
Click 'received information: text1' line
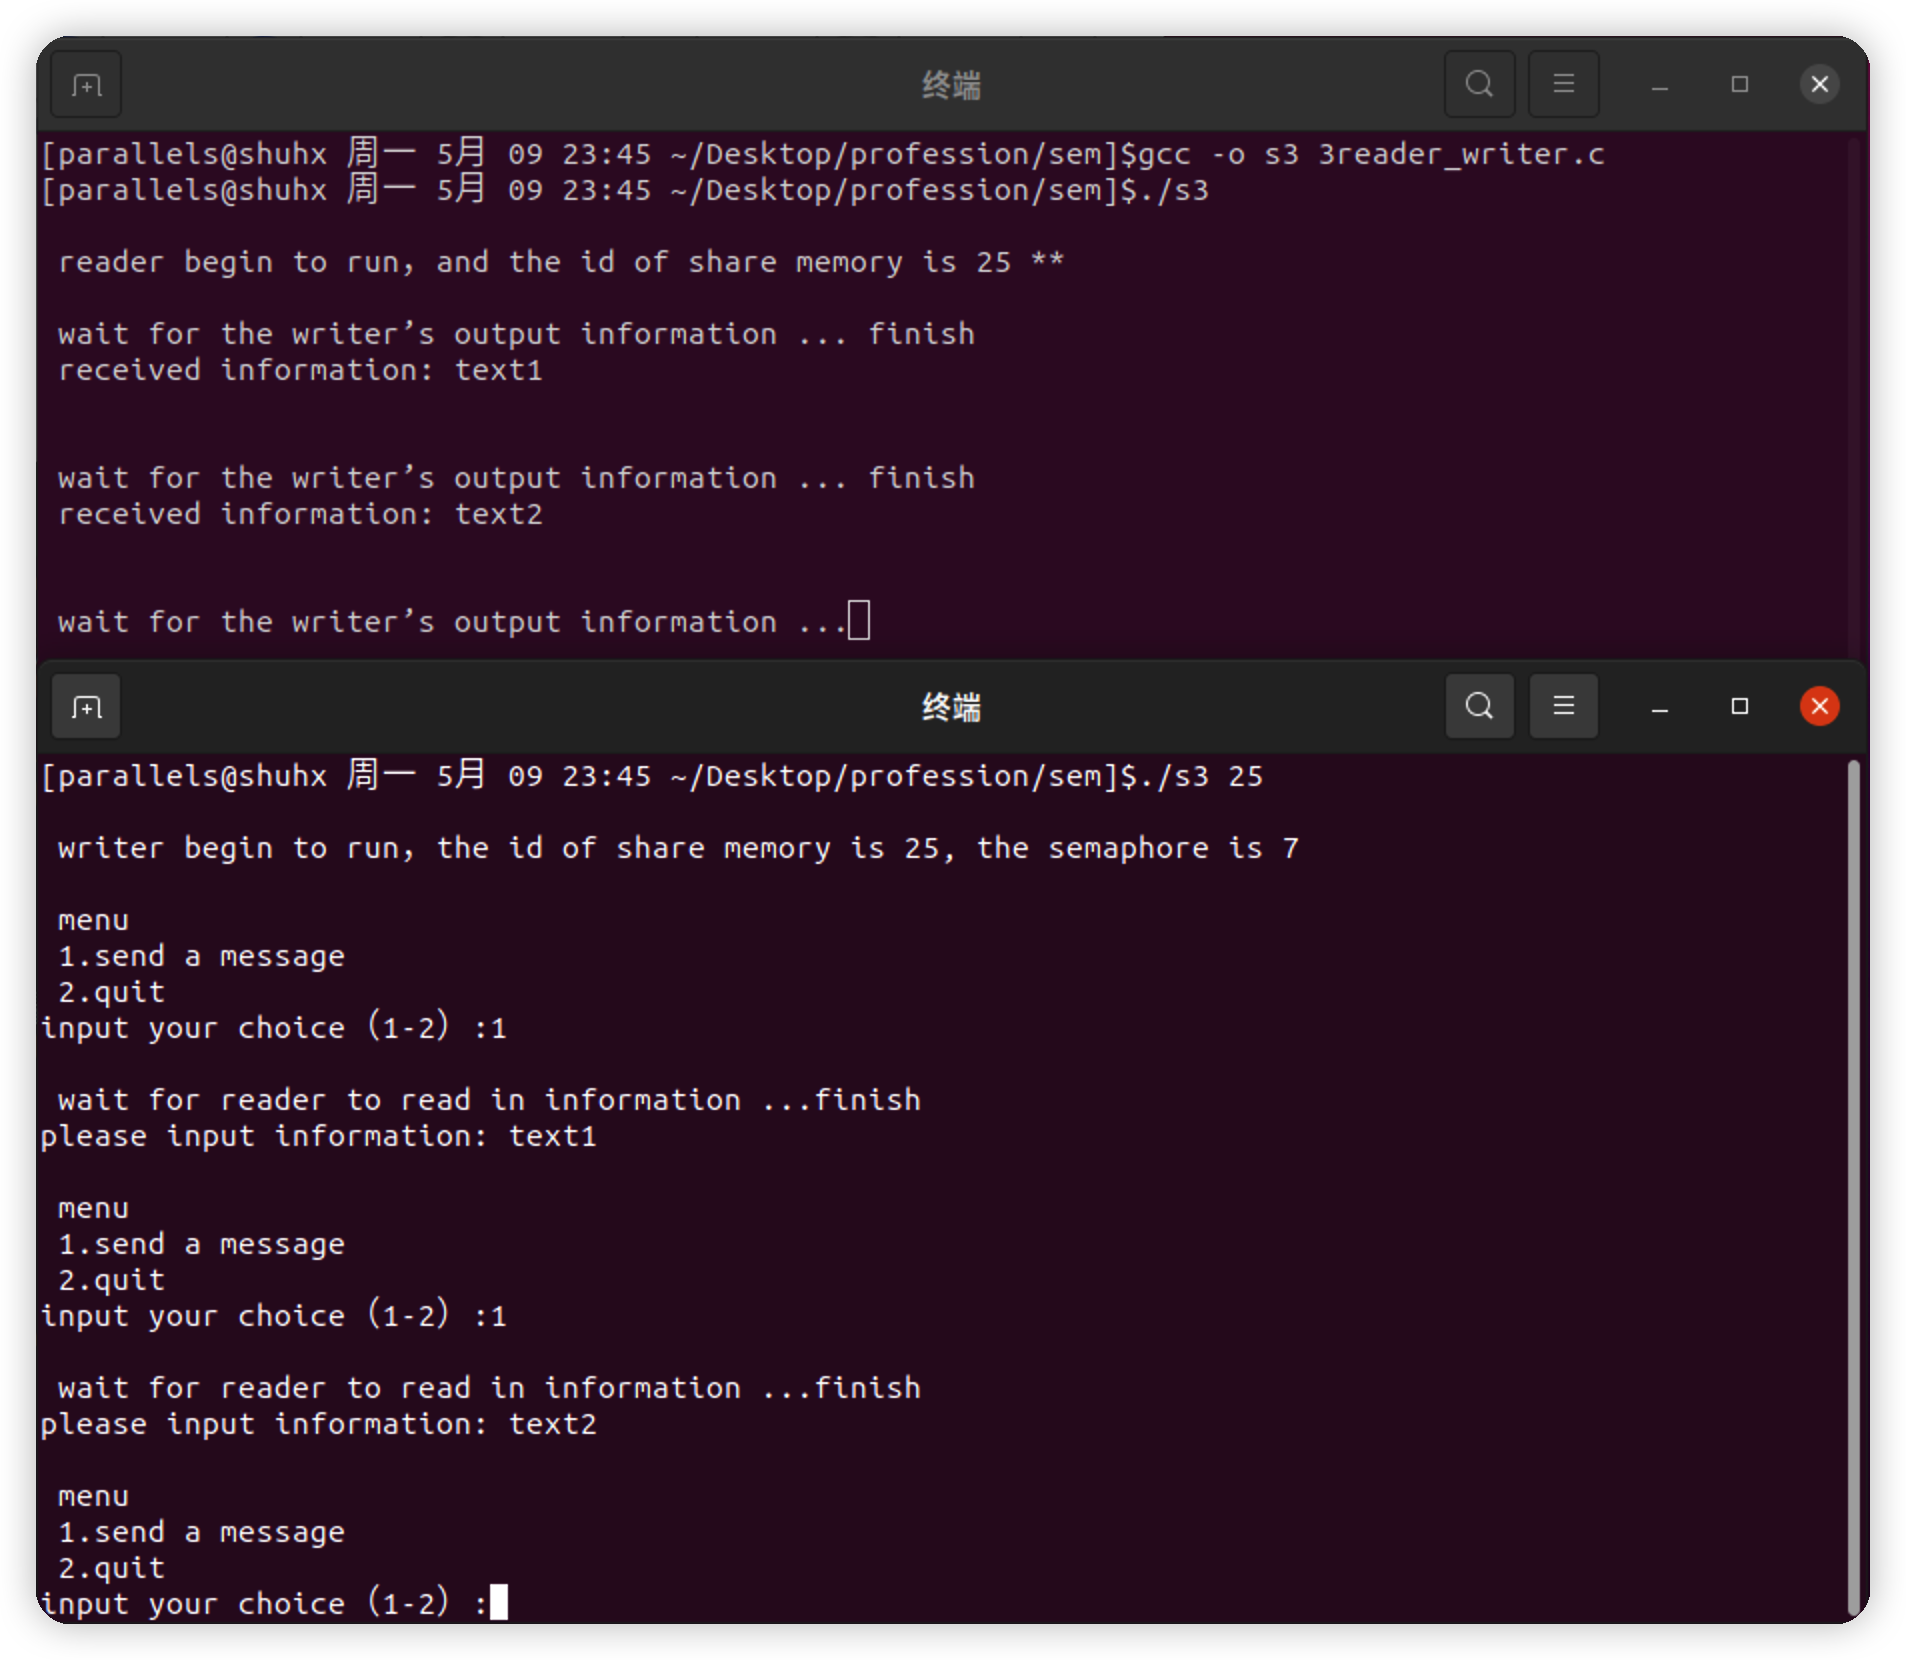[300, 370]
